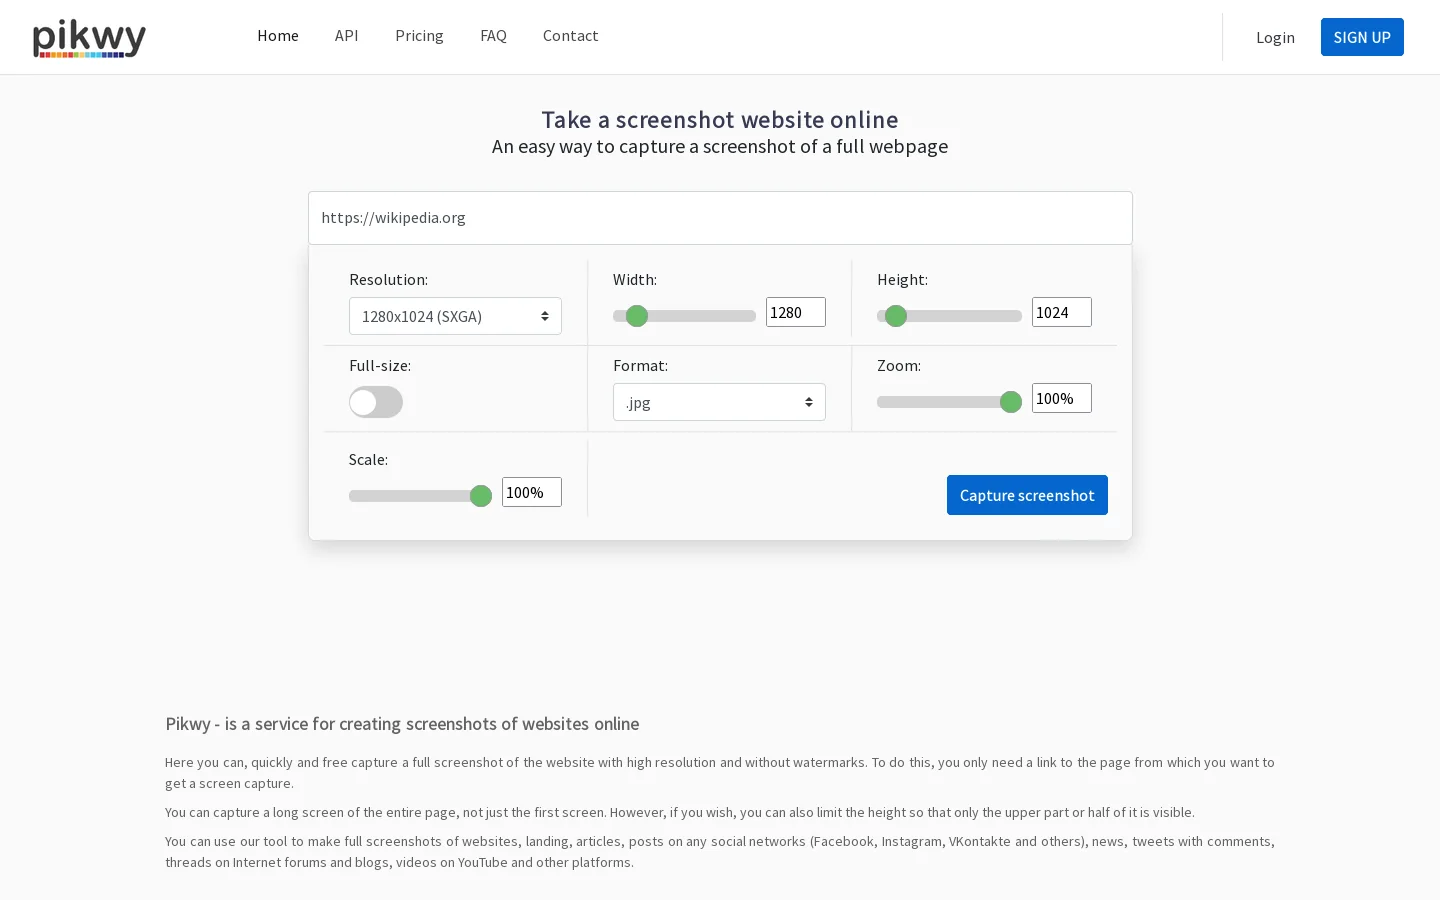Click the Scale percentage field
The width and height of the screenshot is (1440, 900).
pyautogui.click(x=532, y=492)
